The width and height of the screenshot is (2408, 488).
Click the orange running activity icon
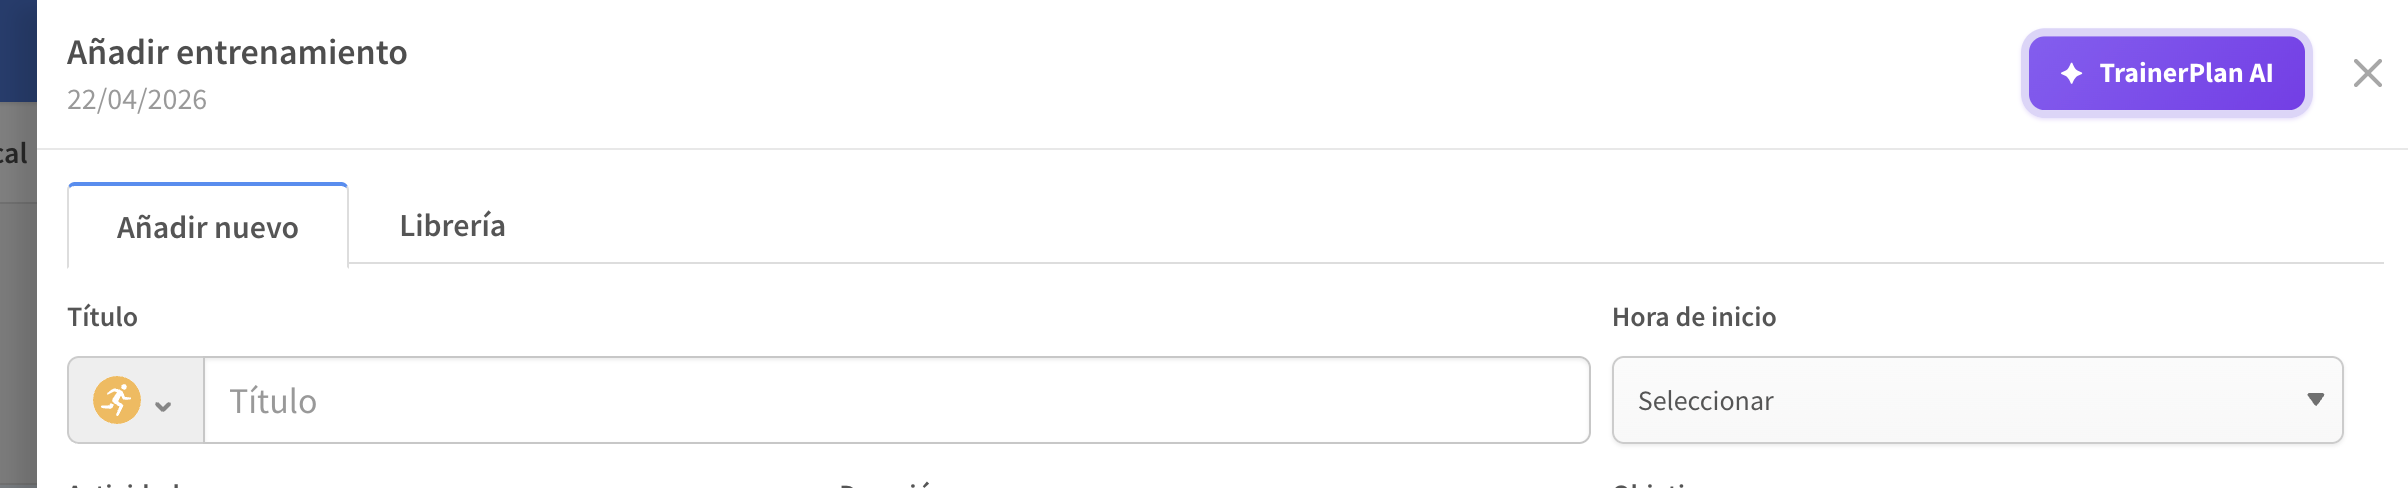pos(117,400)
